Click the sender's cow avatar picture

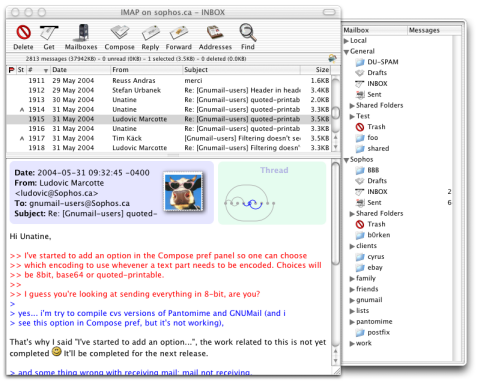[x=183, y=192]
